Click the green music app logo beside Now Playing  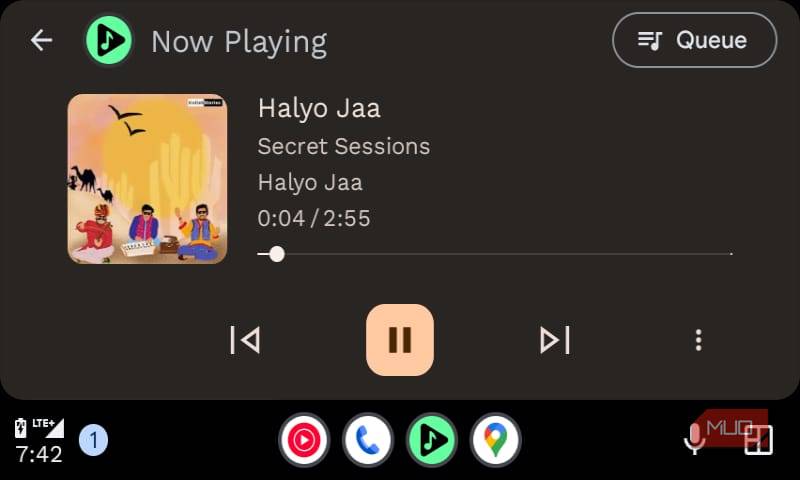pos(109,40)
